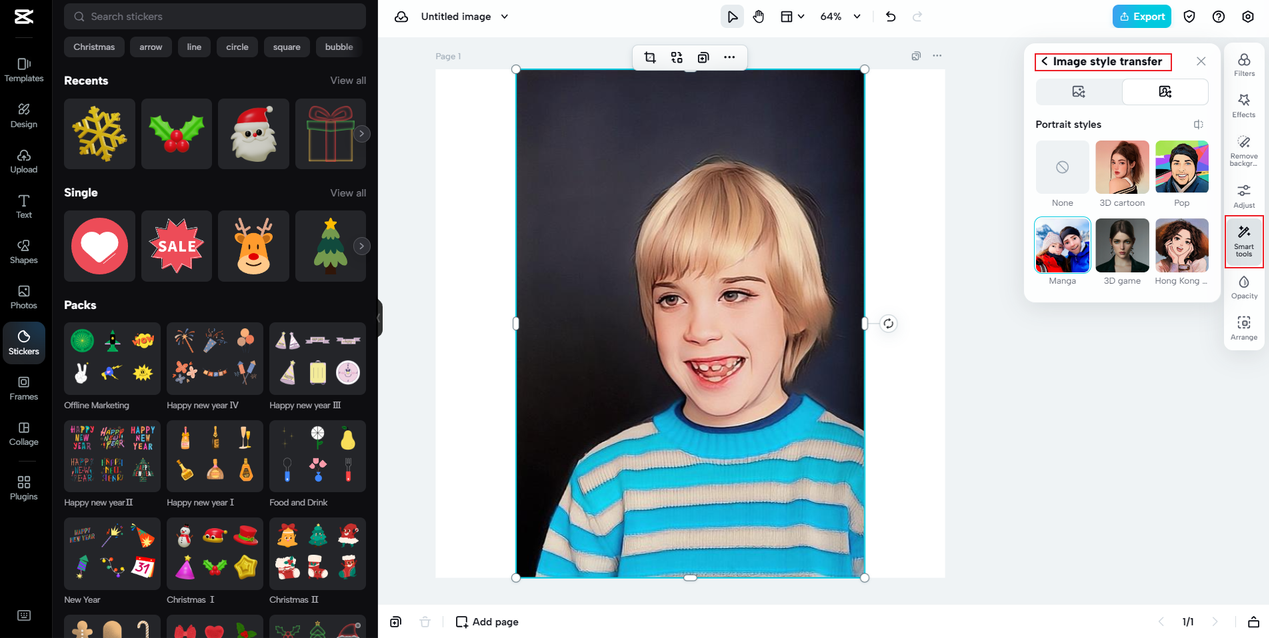Click View all next to Recents
Screen dimensions: 1269x638
(x=348, y=81)
